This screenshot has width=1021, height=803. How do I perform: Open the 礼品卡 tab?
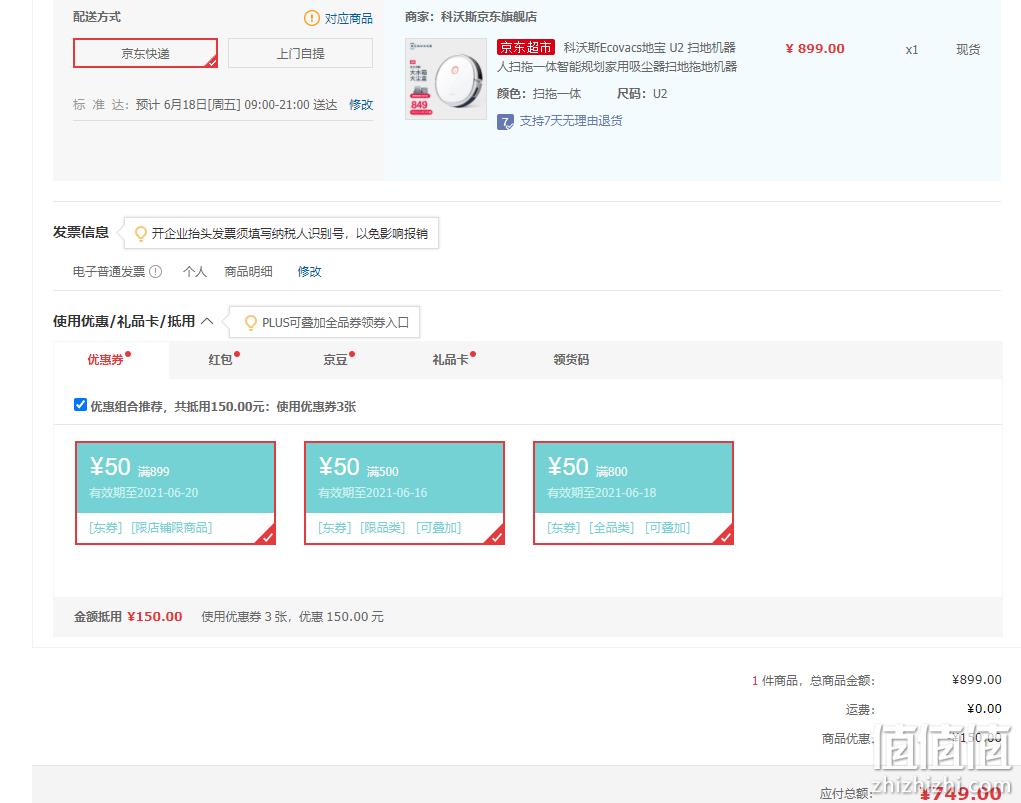[x=451, y=359]
